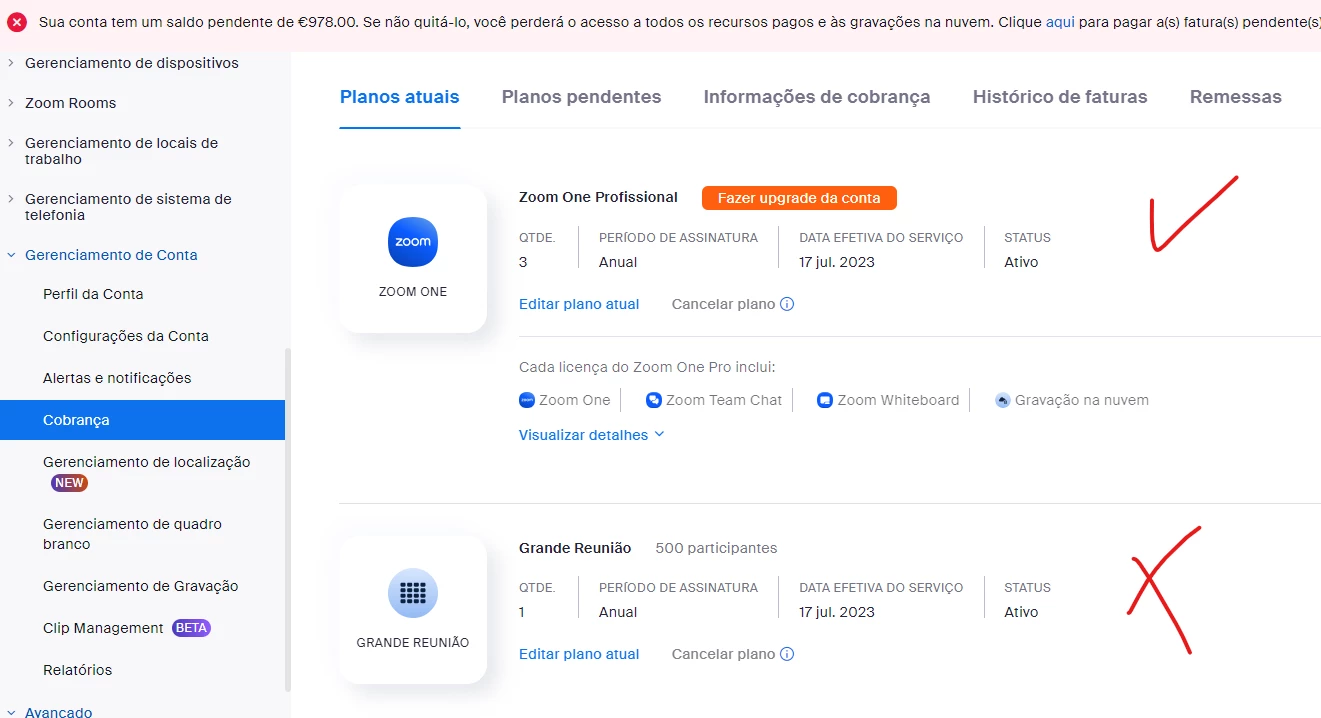The height and width of the screenshot is (718, 1321).
Task: Click the 'aqui' link to pay invoices
Action: click(x=1060, y=22)
